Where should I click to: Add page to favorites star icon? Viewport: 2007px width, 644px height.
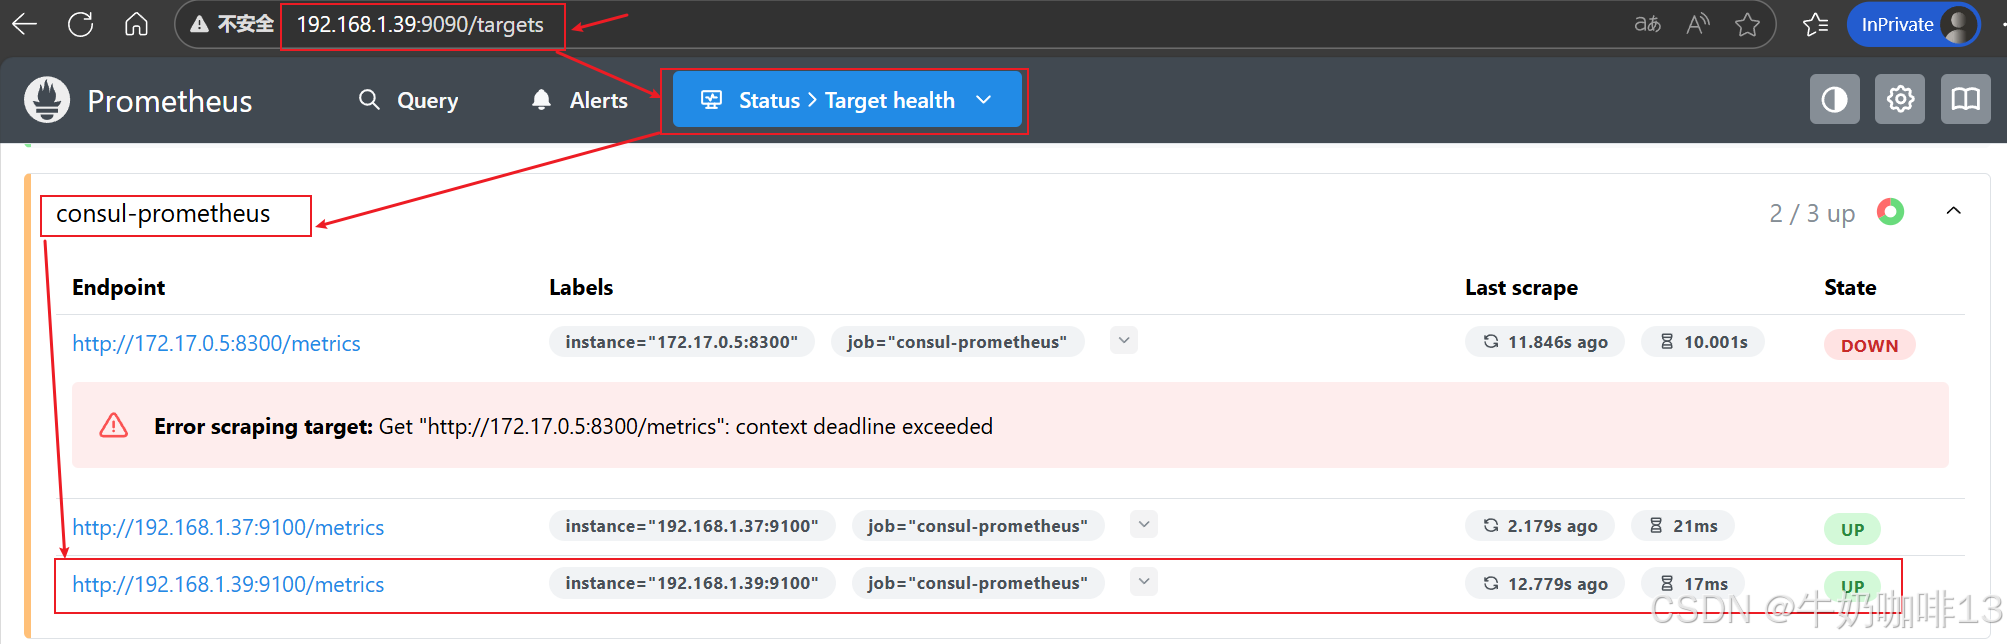(x=1747, y=24)
